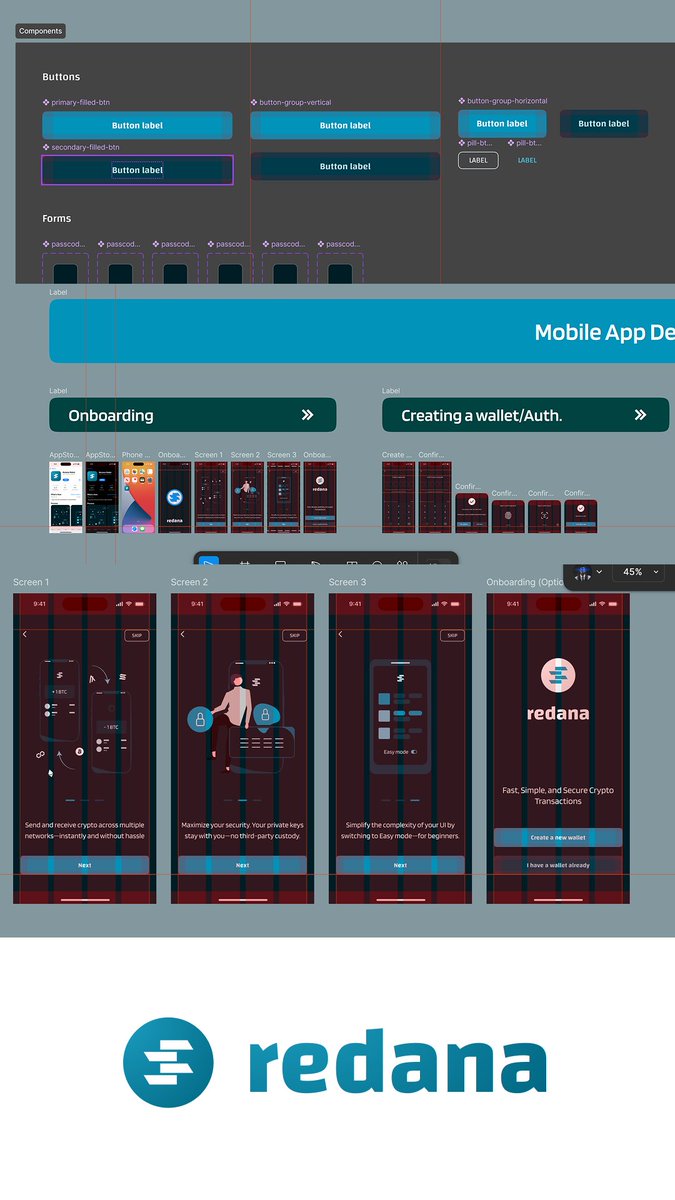This screenshot has width=675, height=1200.
Task: Click the blue button in button-group-horizontal
Action: (x=502, y=124)
